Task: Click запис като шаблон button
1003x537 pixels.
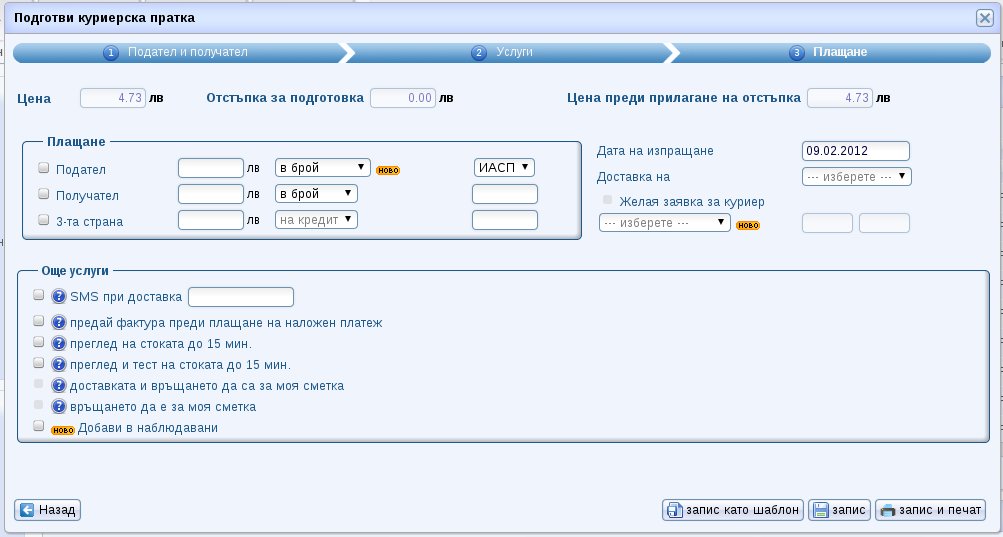Action: pyautogui.click(x=733, y=510)
